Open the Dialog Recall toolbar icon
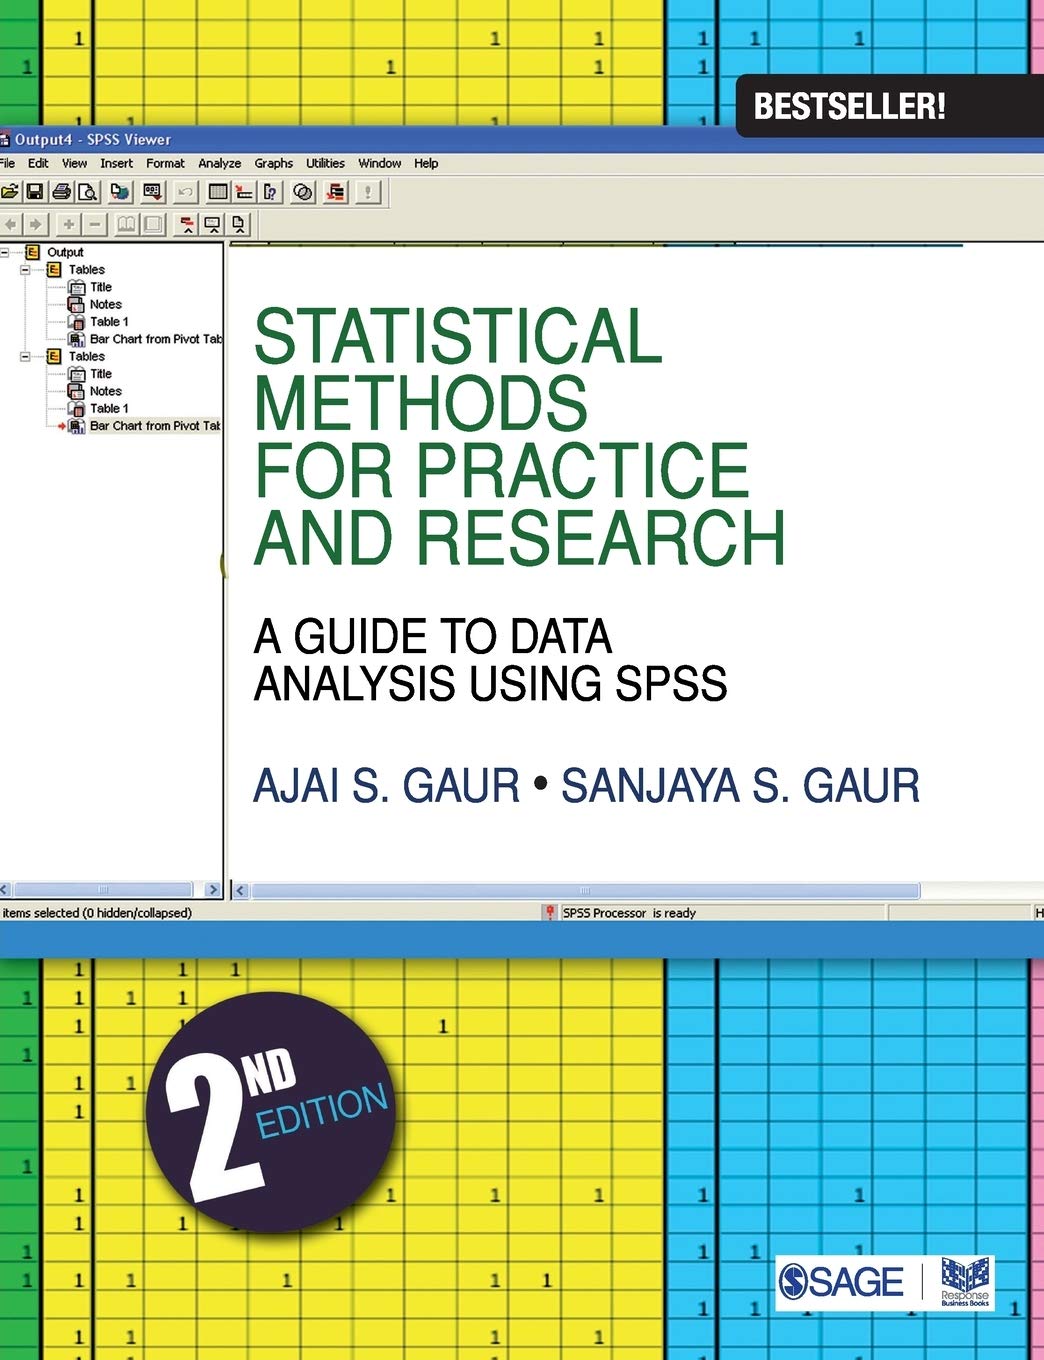This screenshot has width=1044, height=1360. (x=152, y=192)
